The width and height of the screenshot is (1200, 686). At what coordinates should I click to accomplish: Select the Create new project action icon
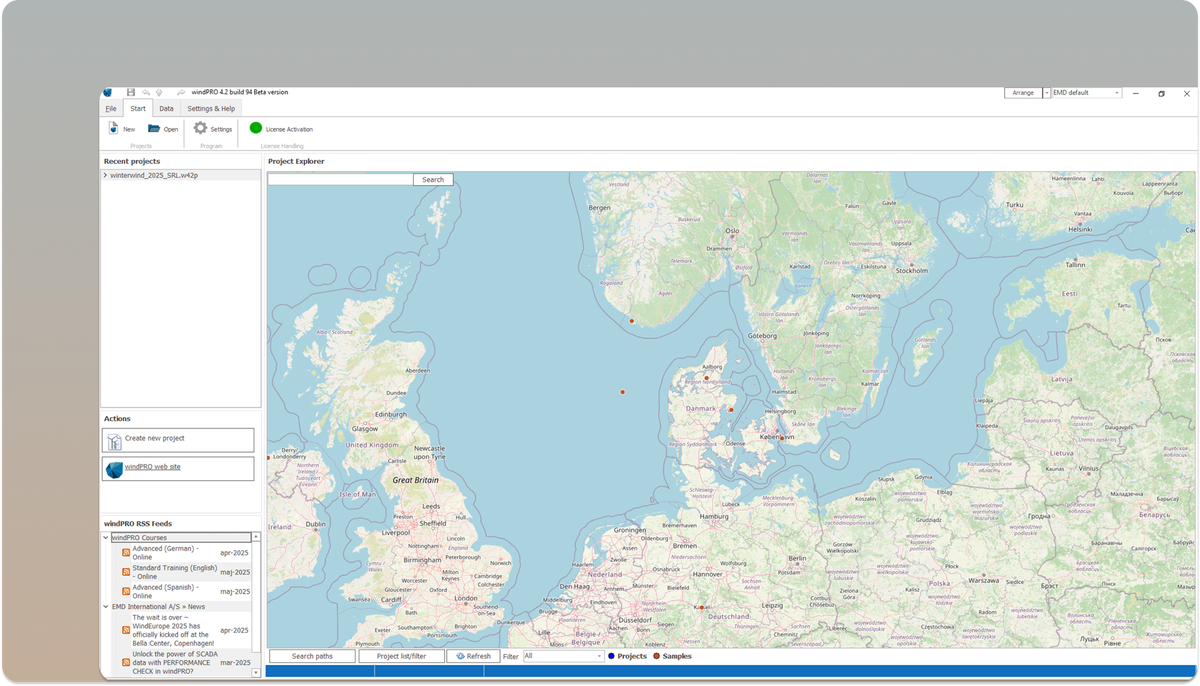pyautogui.click(x=113, y=439)
